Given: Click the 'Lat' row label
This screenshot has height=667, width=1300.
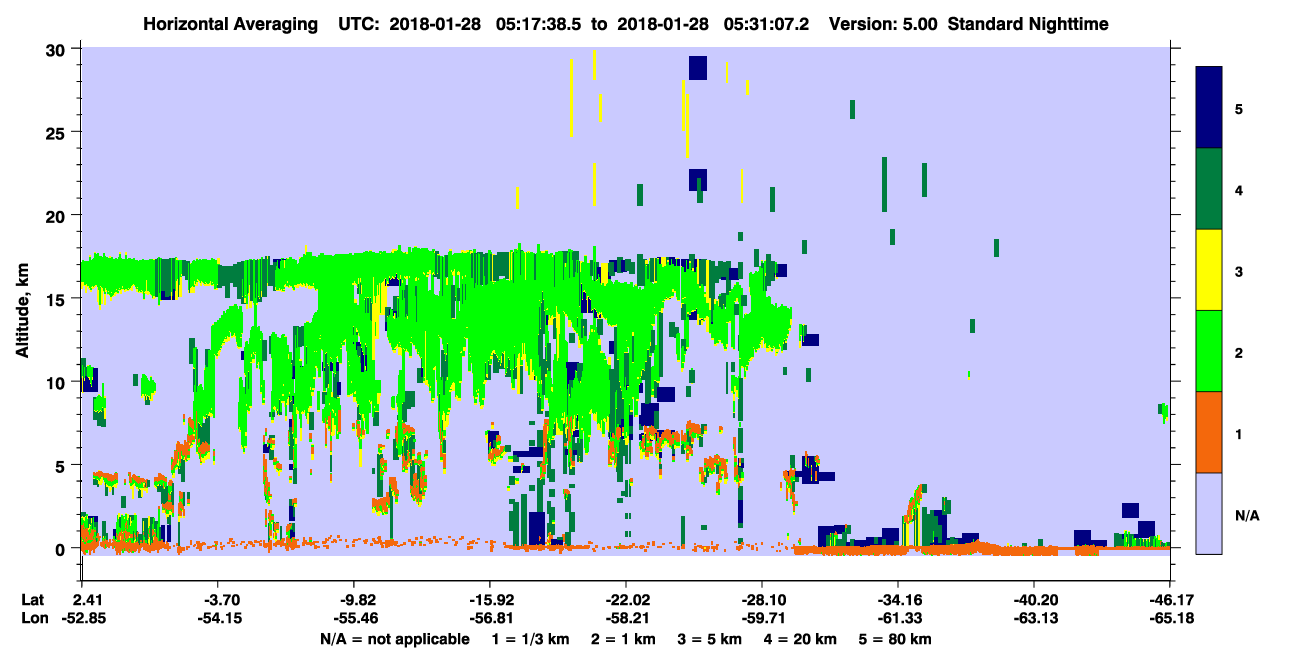Looking at the screenshot, I should click(x=32, y=600).
